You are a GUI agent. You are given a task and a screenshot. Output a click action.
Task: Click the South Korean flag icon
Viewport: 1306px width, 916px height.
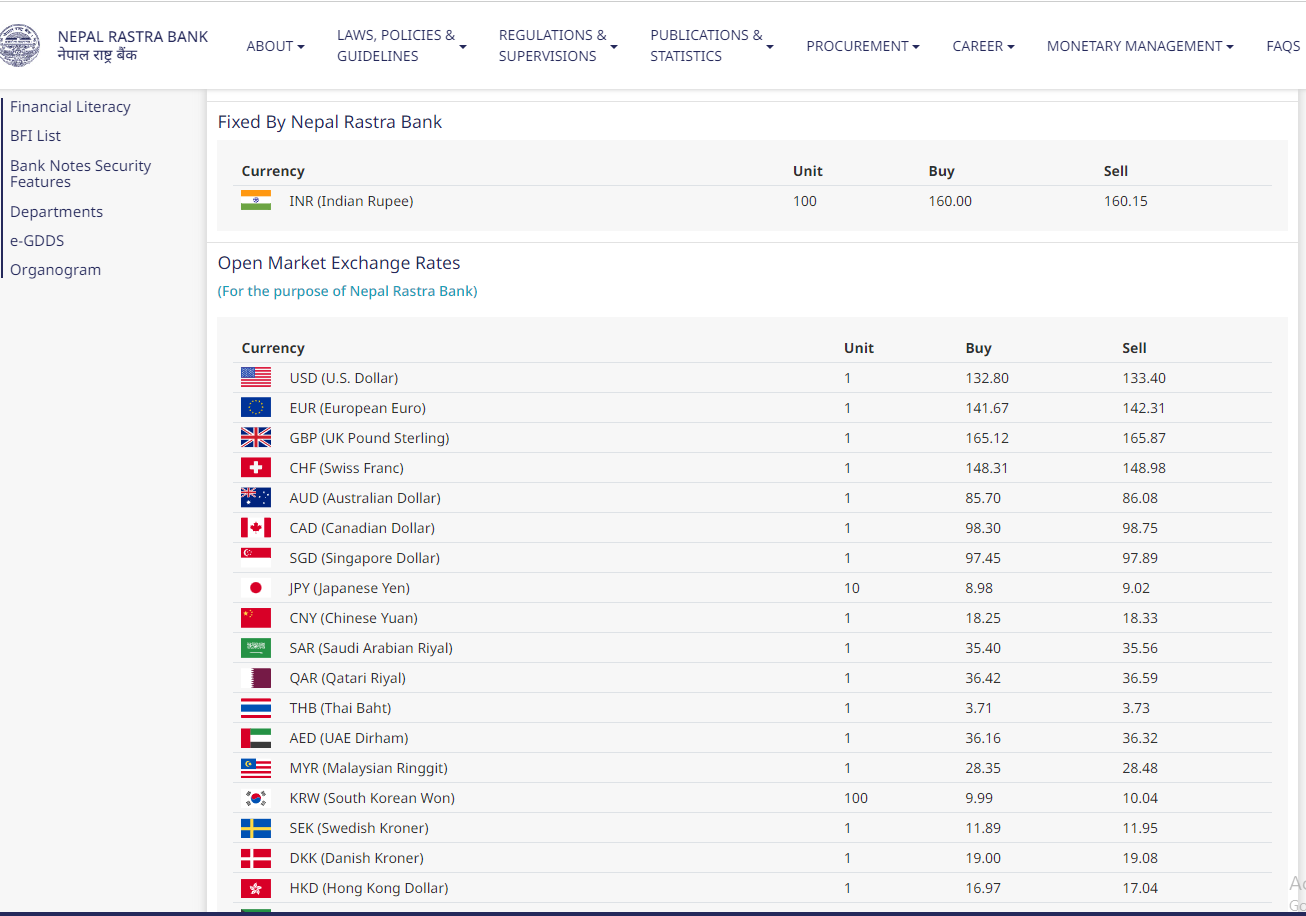coord(256,798)
